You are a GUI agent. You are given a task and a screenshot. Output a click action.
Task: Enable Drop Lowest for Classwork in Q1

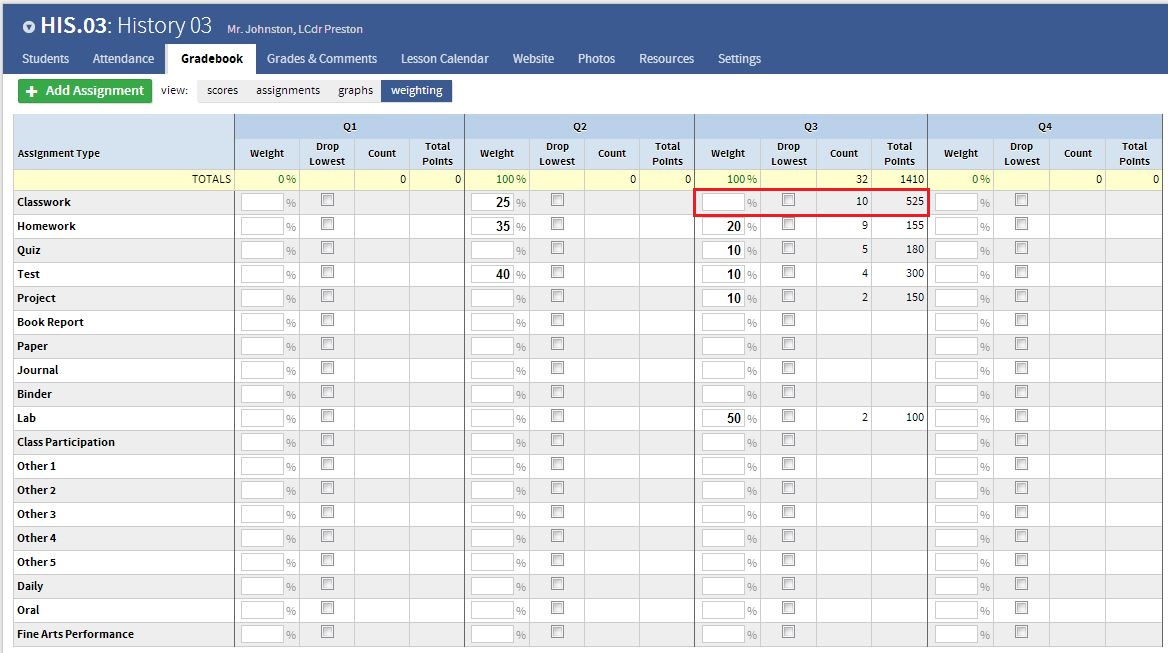pyautogui.click(x=327, y=200)
